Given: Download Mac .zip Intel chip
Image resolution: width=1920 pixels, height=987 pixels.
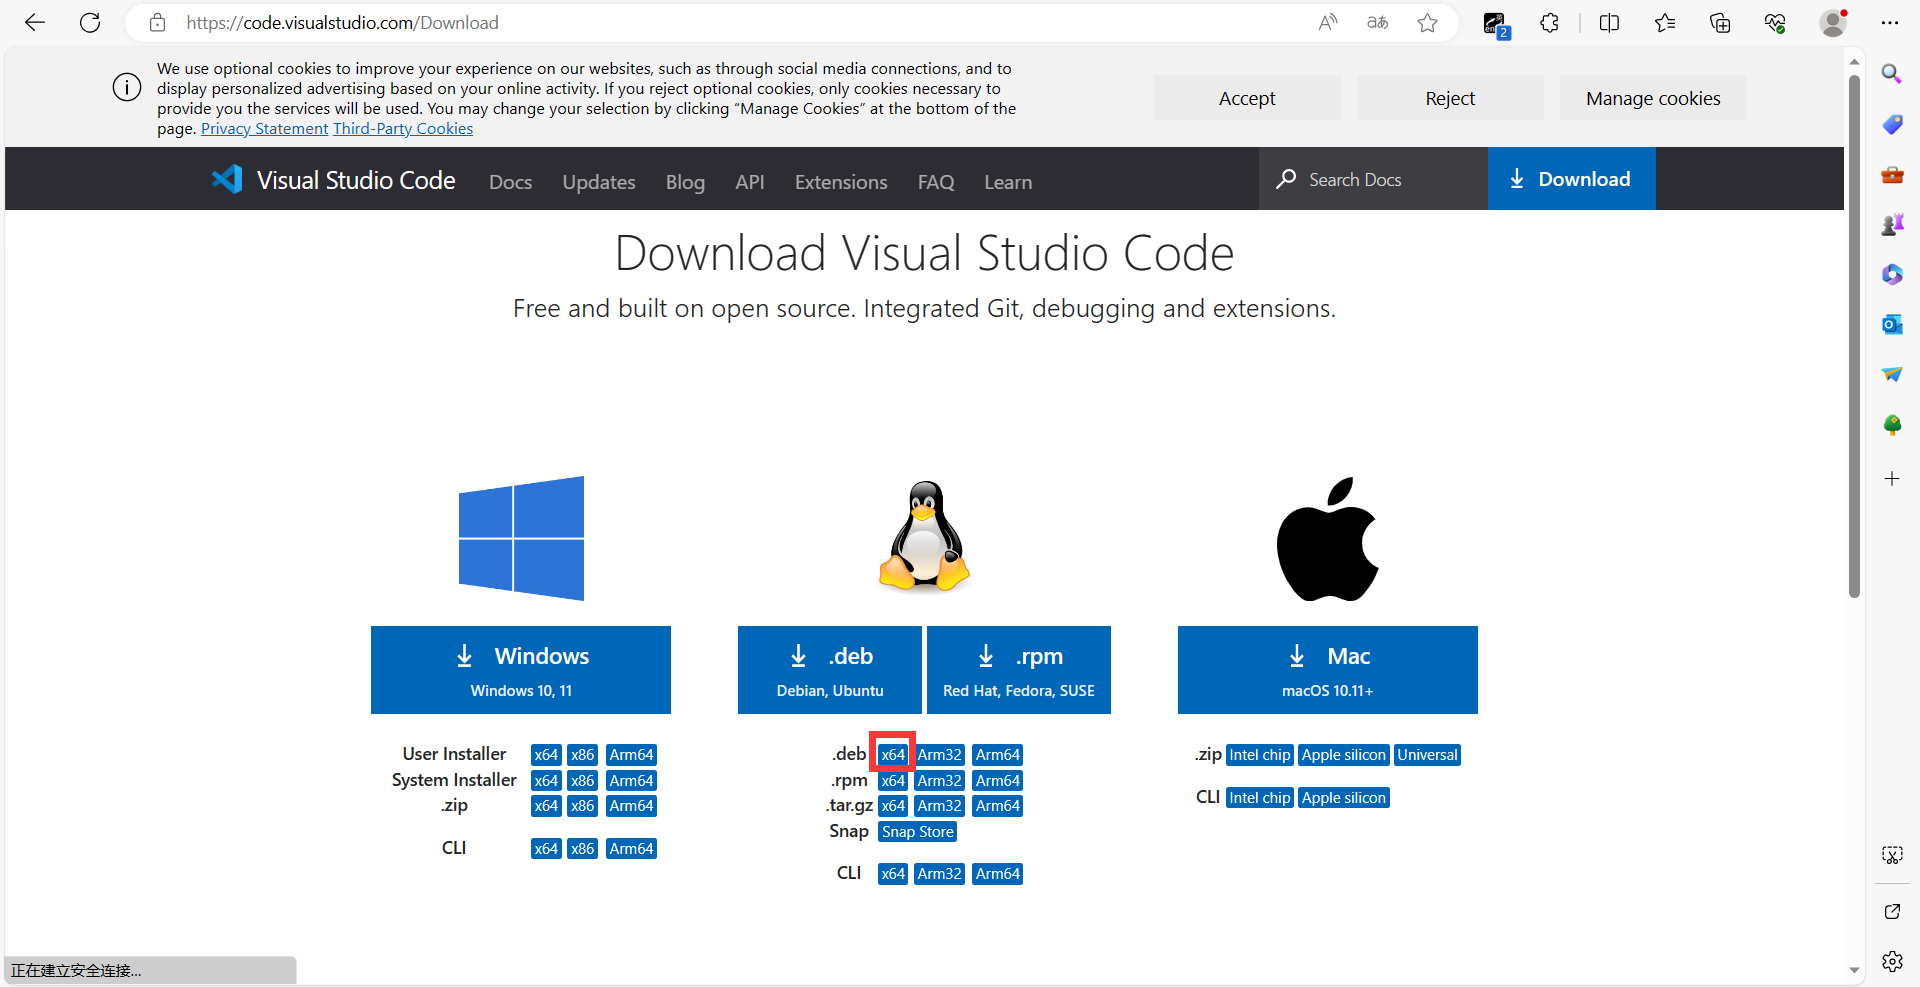Looking at the screenshot, I should (1260, 755).
